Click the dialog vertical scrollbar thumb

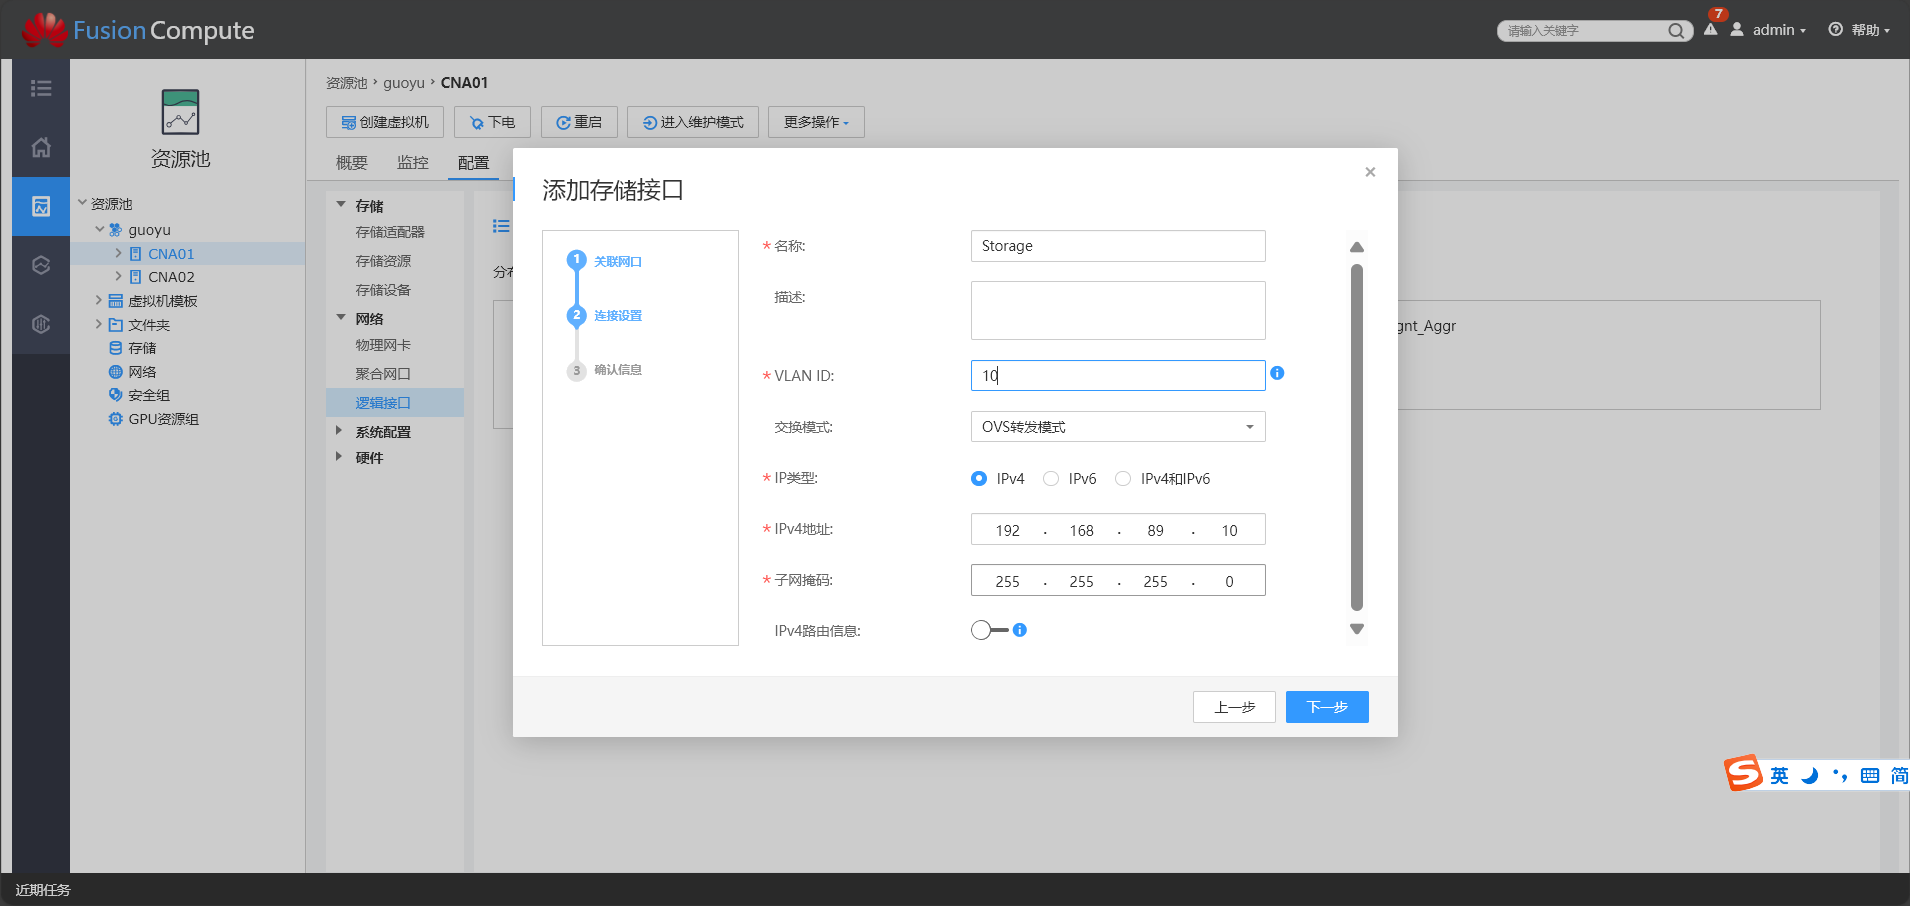point(1357,437)
